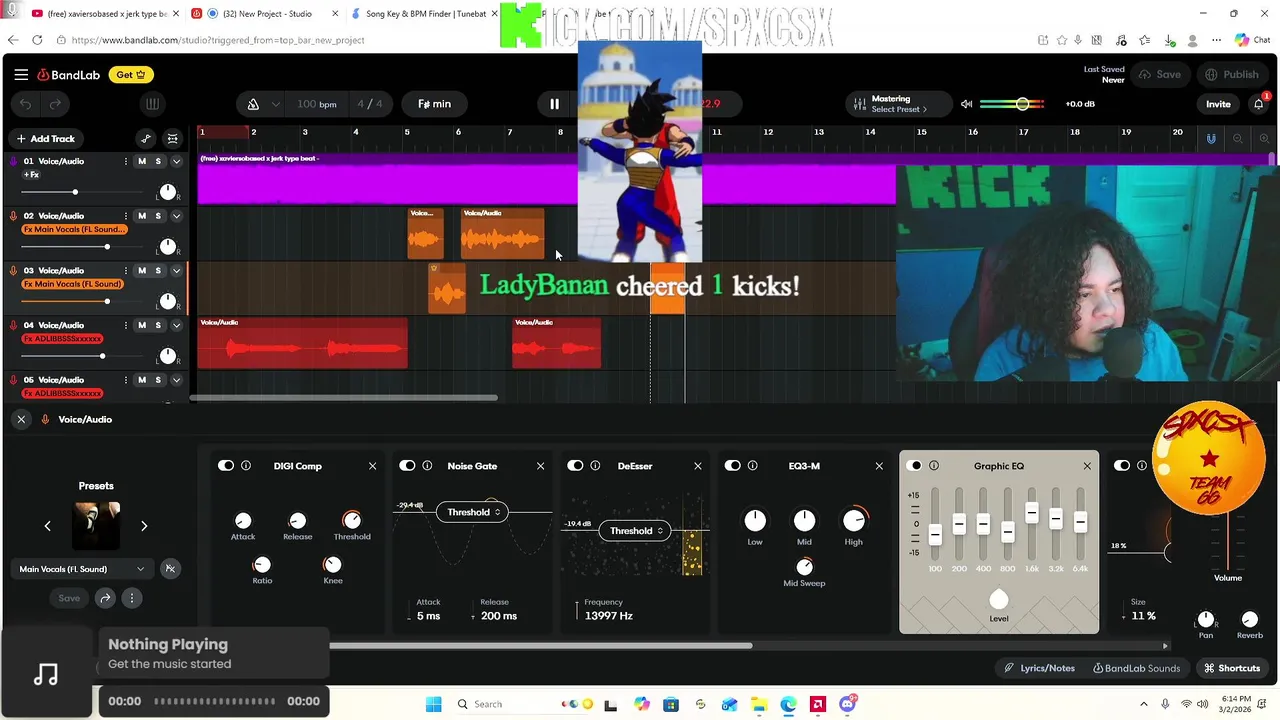Click the notifications bell icon
The height and width of the screenshot is (720, 1280).
(x=1258, y=104)
